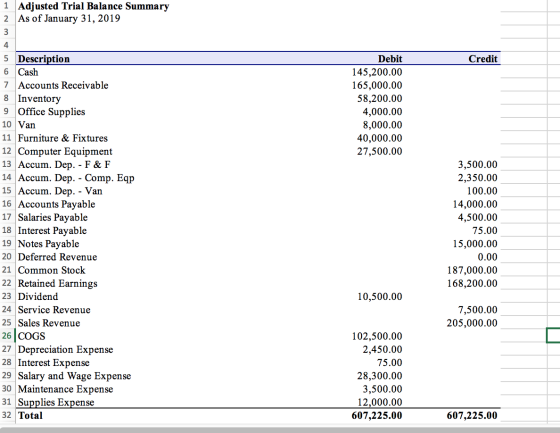Select the Sales Revenue label cell
This screenshot has height=433, width=560.
[49, 323]
